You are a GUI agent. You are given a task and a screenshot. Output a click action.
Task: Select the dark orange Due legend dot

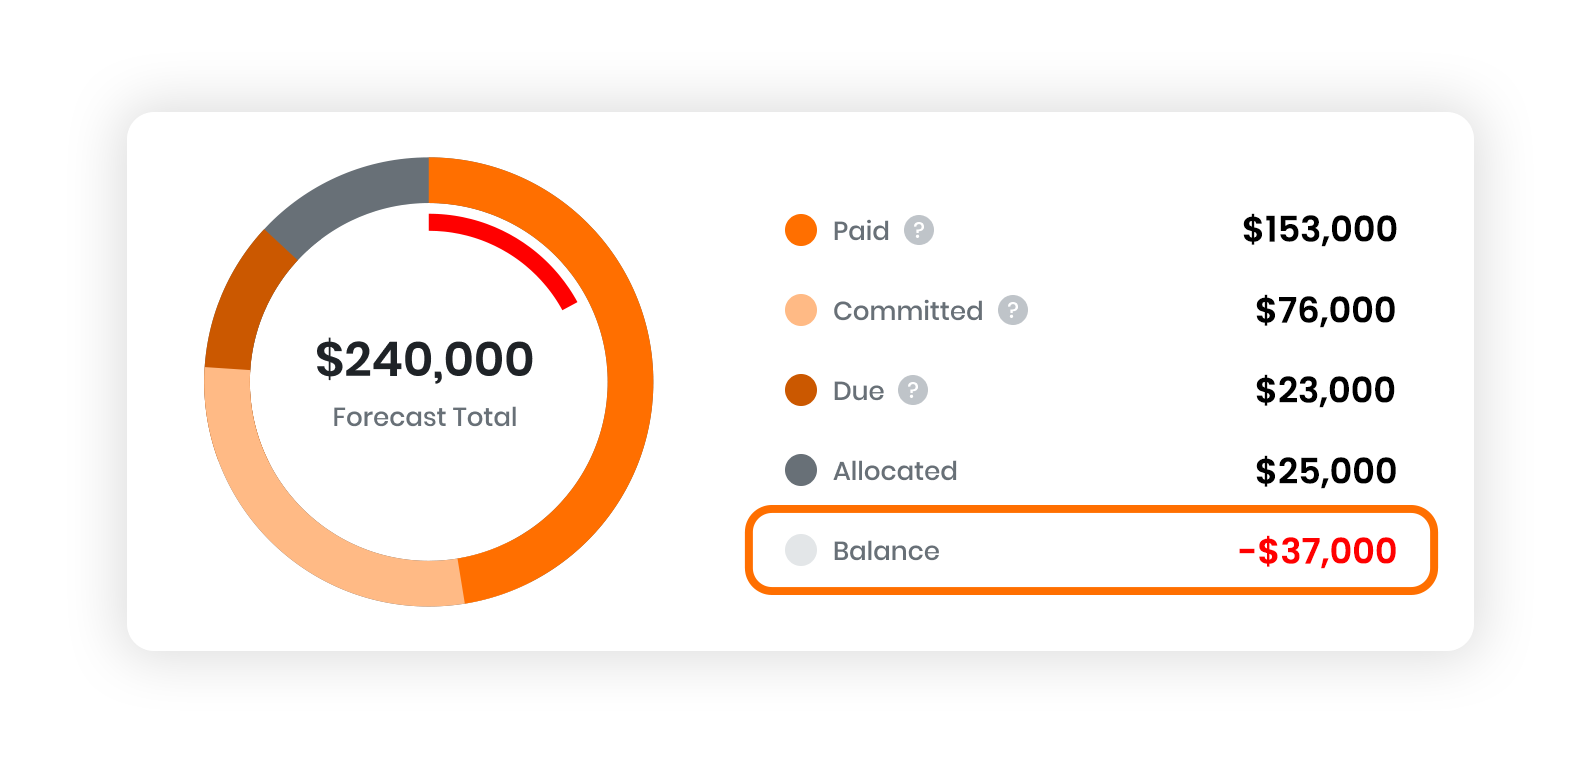pos(801,390)
